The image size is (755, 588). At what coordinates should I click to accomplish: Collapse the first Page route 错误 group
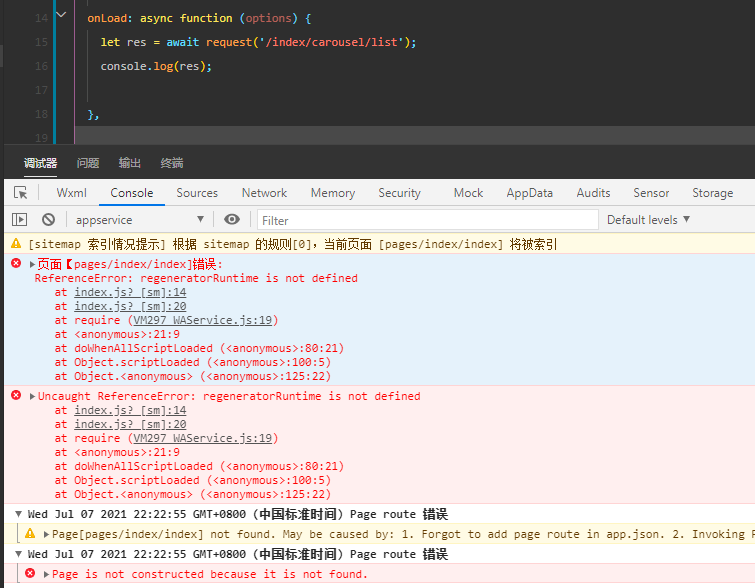18,513
